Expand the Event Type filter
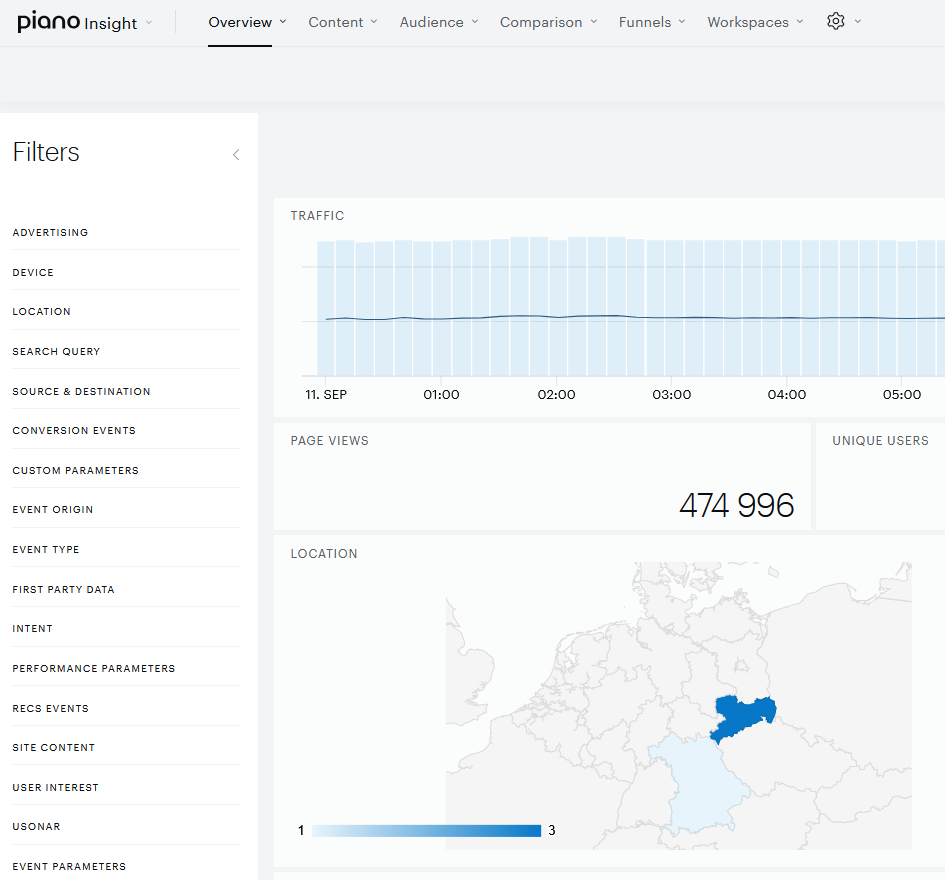The height and width of the screenshot is (880, 945). point(126,550)
